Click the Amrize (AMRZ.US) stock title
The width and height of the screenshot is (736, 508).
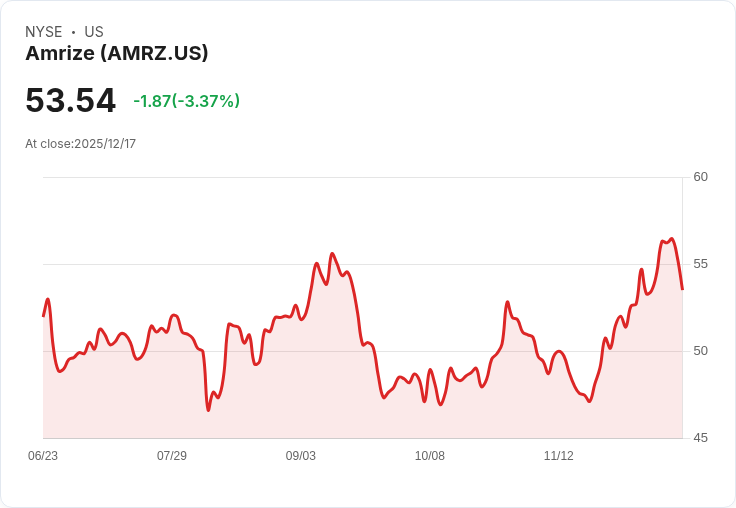116,53
